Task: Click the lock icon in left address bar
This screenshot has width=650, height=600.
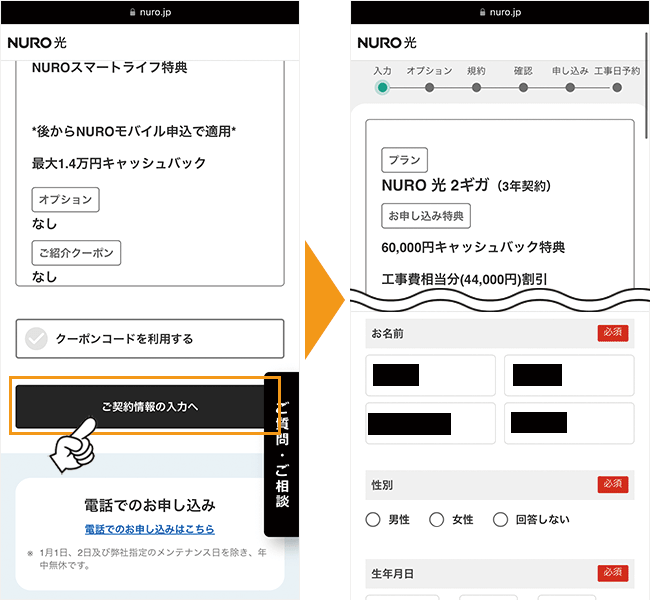Action: [133, 12]
